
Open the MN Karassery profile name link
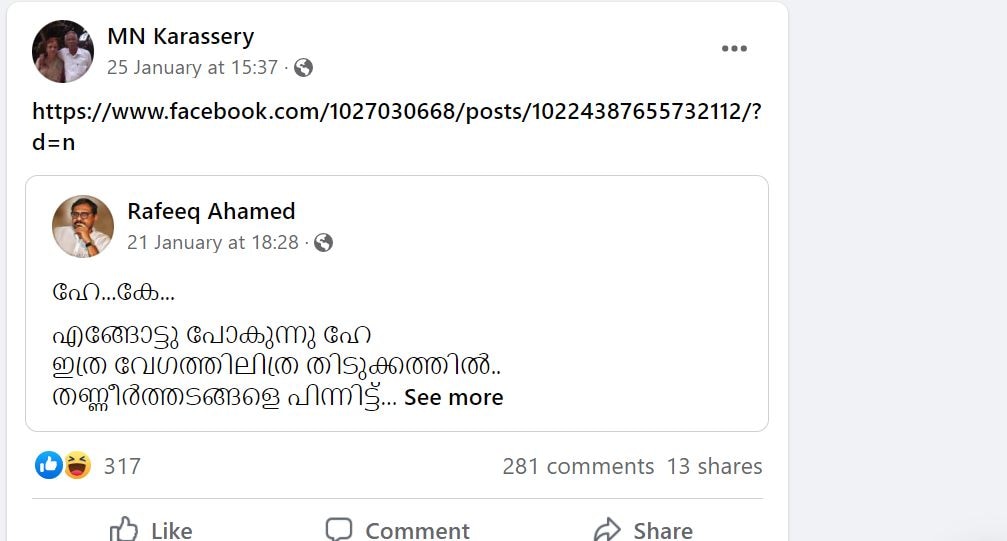(x=180, y=37)
